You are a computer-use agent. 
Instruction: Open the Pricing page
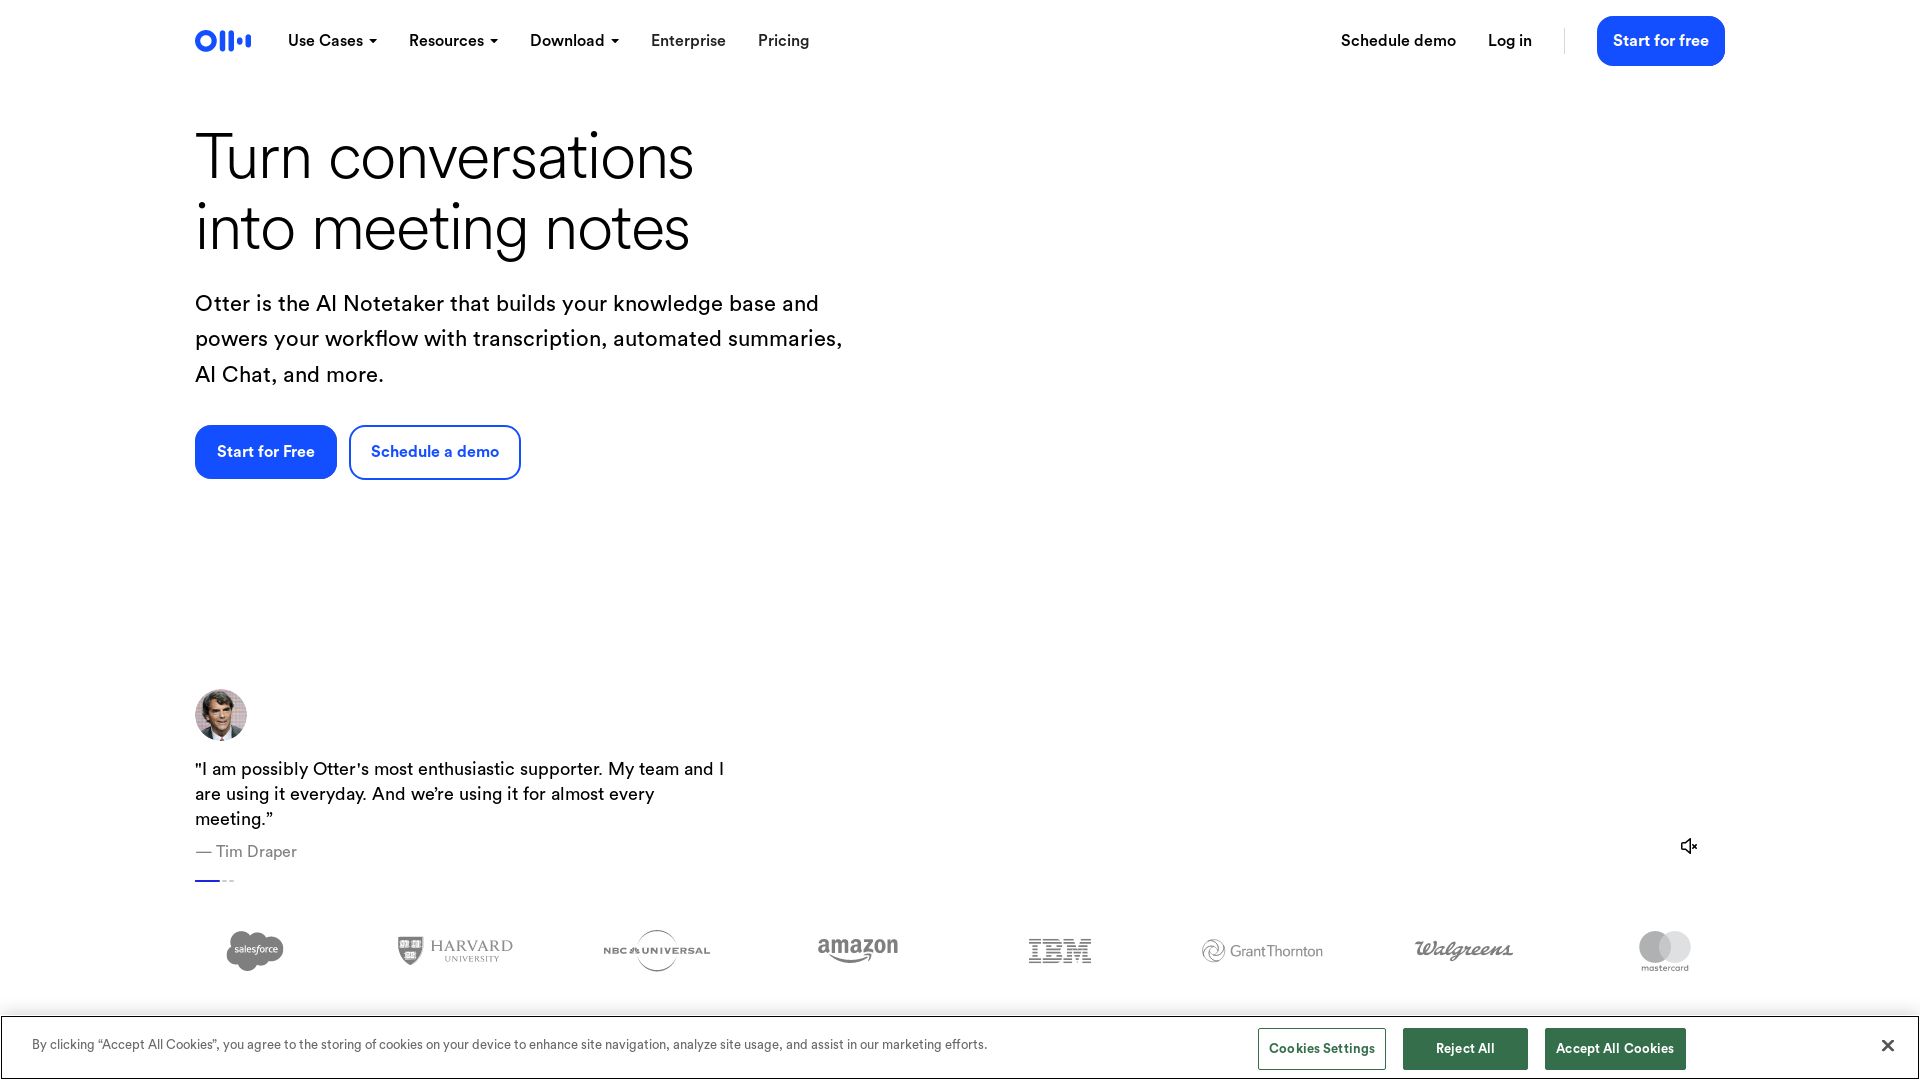[783, 41]
